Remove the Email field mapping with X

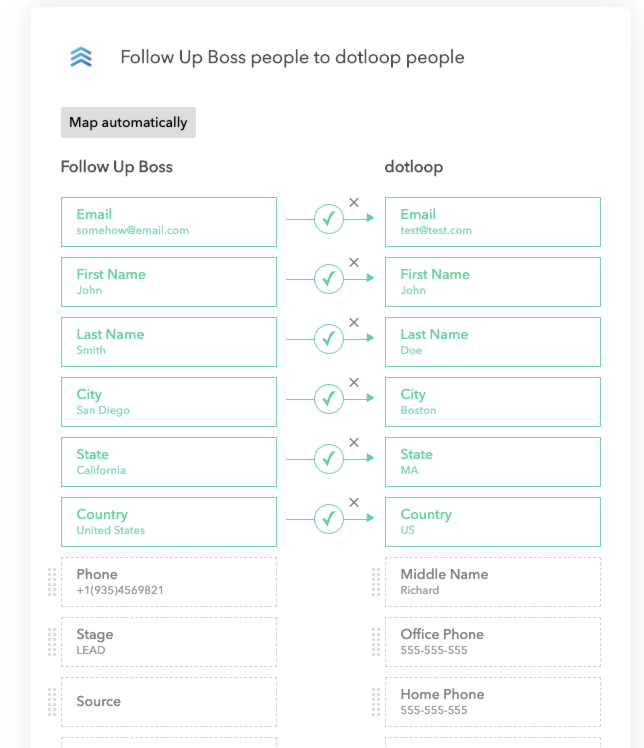coord(353,203)
